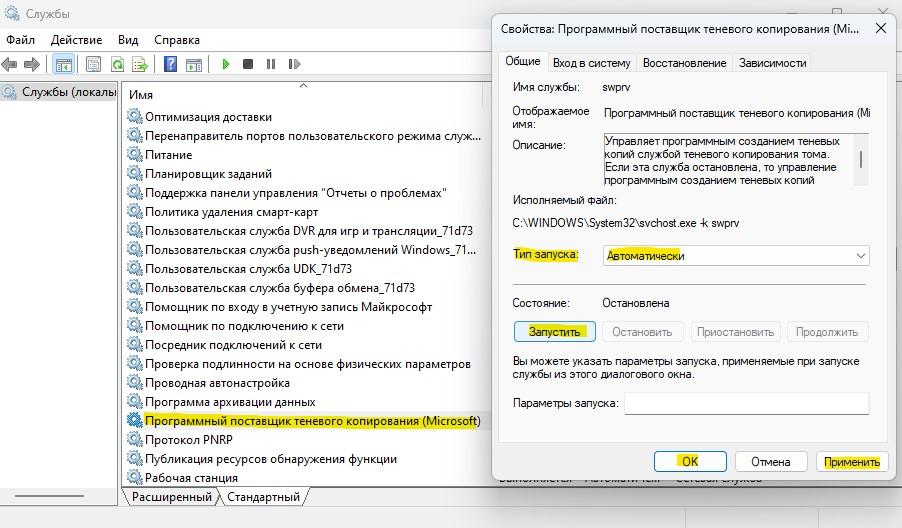Click the executable path C:\WINDOWS\System32\svchost.exe text

(x=625, y=223)
